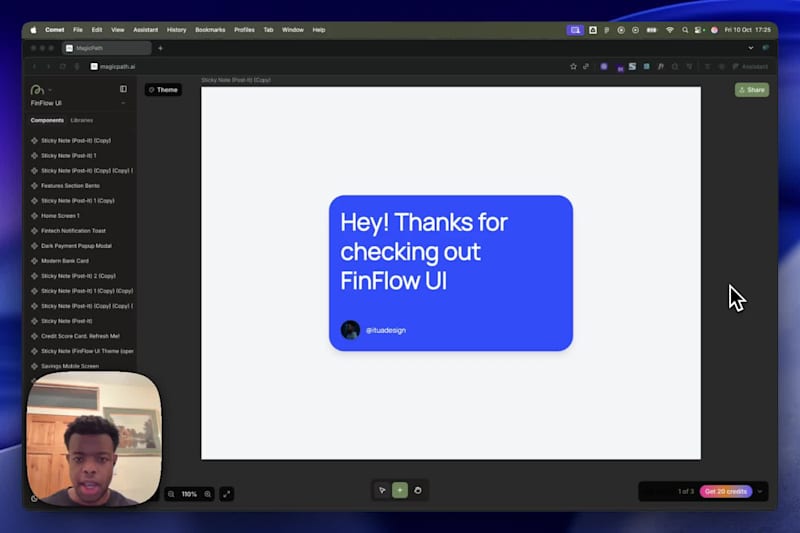Click the Get 20 credits button
800x533 pixels.
coord(726,491)
